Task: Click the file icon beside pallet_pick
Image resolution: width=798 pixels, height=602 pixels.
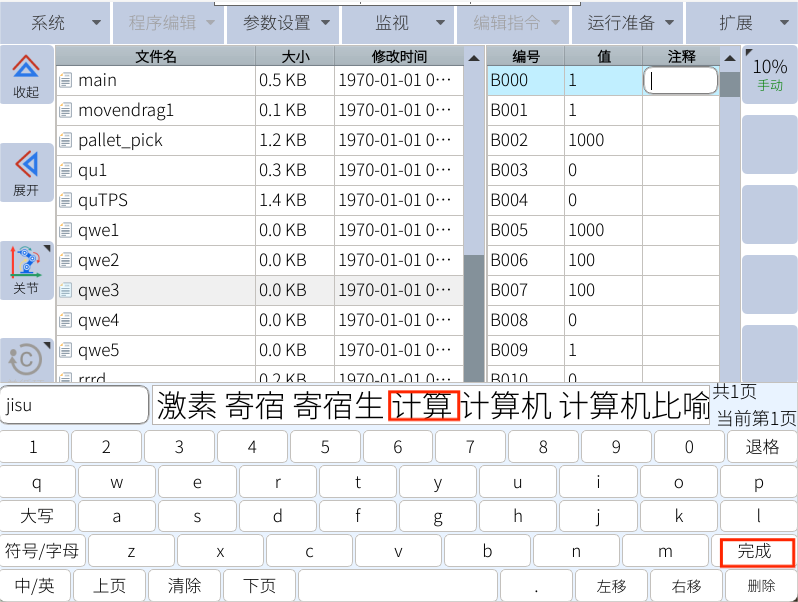Action: point(66,140)
